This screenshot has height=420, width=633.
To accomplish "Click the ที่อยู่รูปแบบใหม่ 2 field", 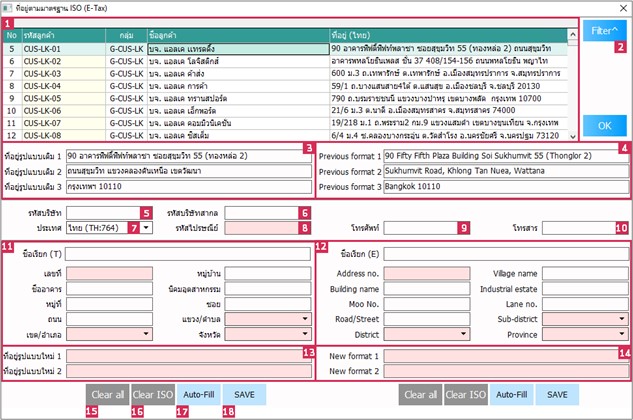I will [x=189, y=371].
